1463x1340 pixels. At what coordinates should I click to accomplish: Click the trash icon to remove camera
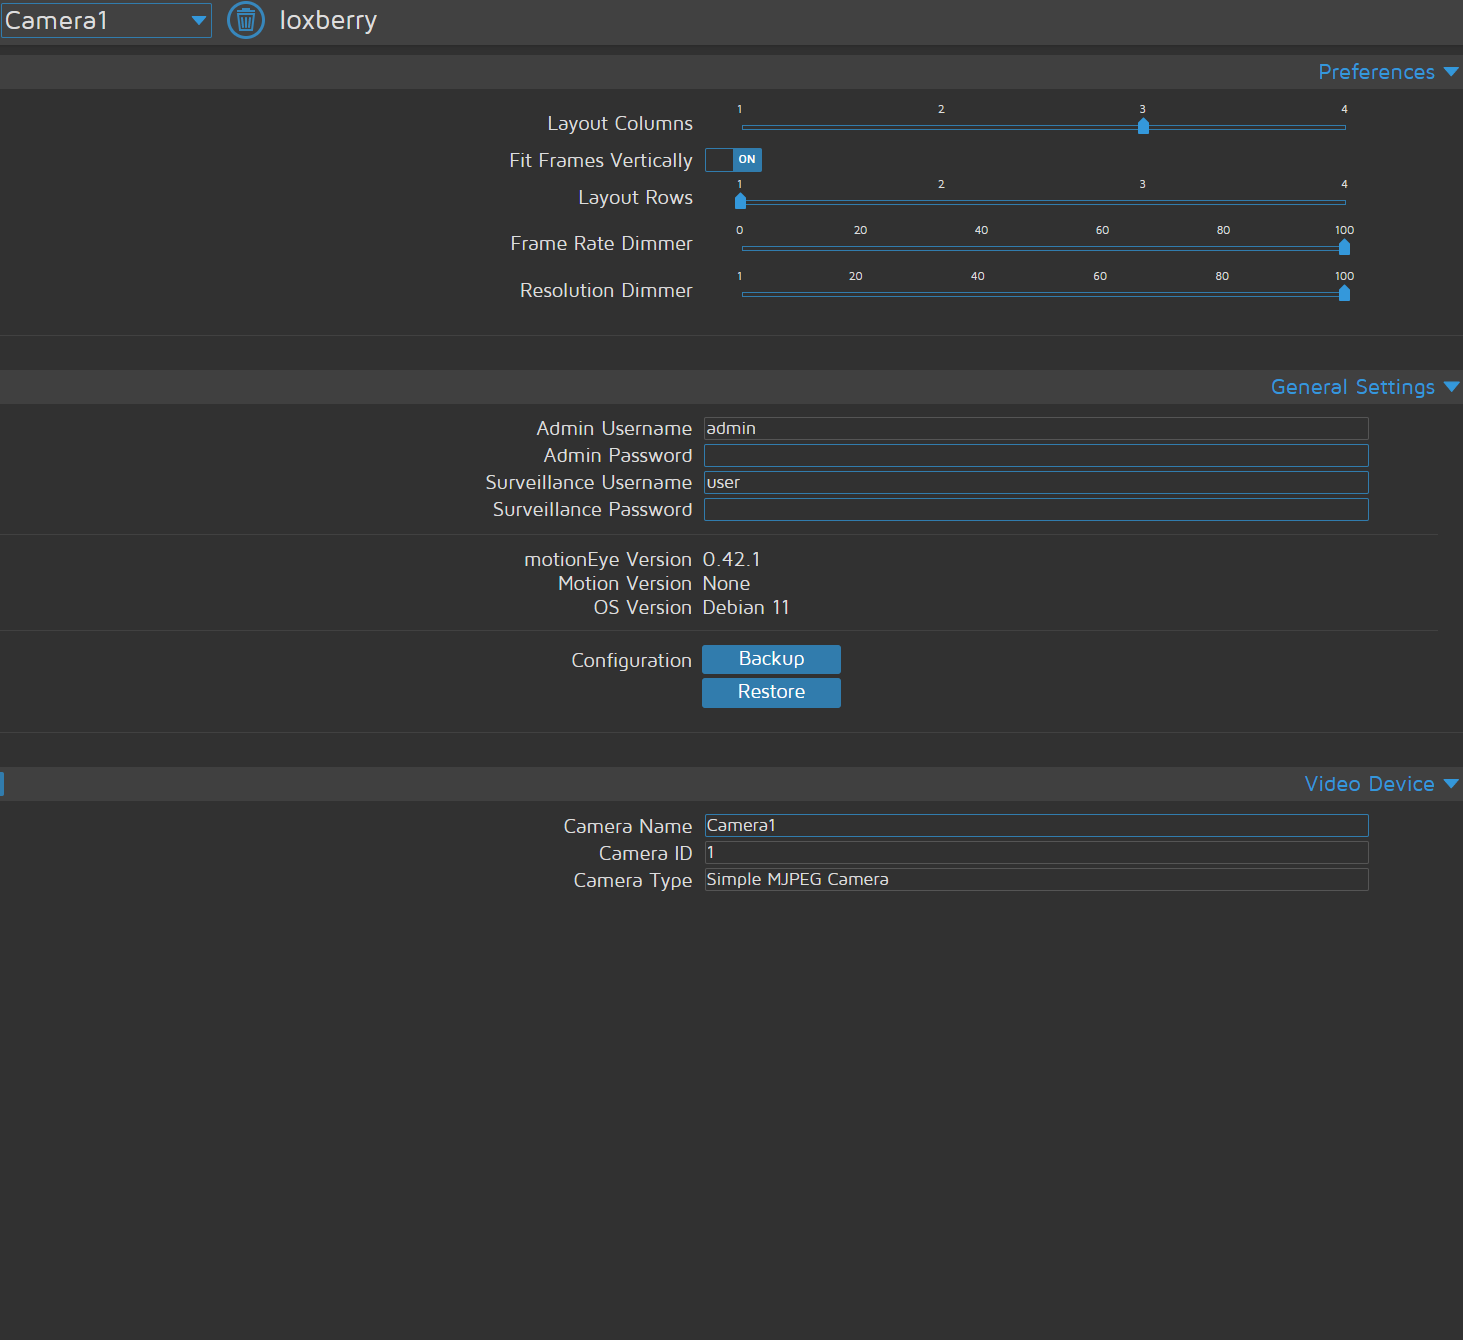point(246,20)
